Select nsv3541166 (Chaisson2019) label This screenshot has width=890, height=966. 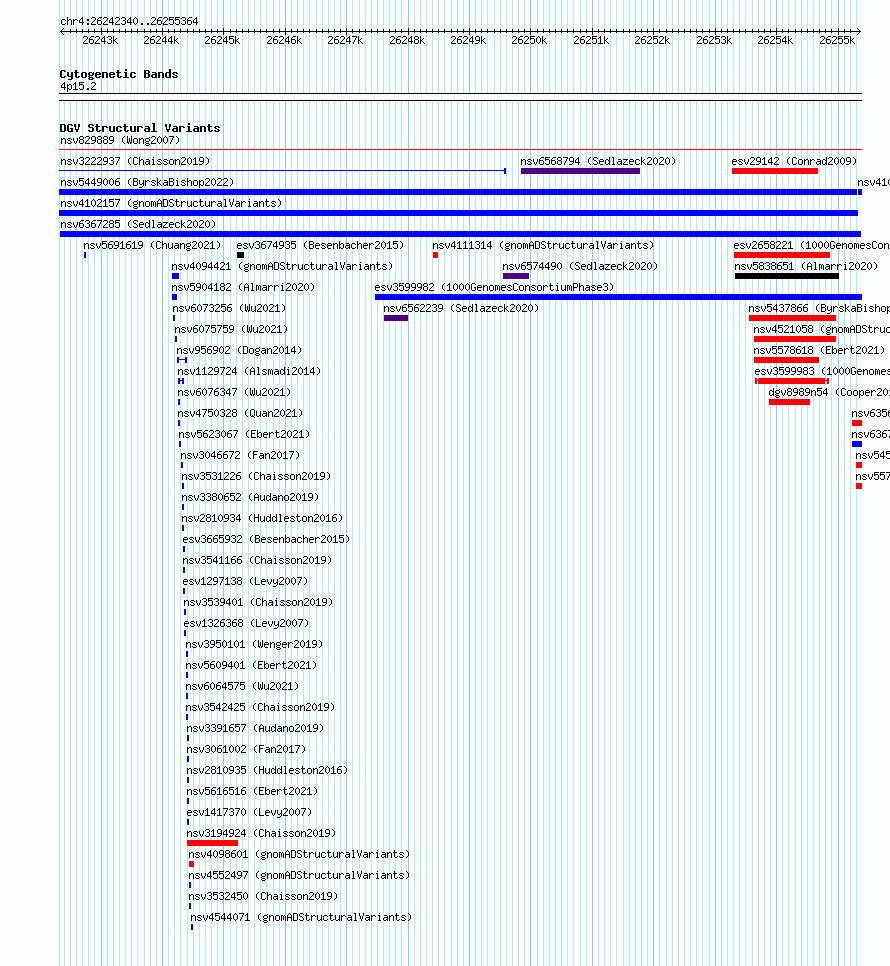point(257,560)
